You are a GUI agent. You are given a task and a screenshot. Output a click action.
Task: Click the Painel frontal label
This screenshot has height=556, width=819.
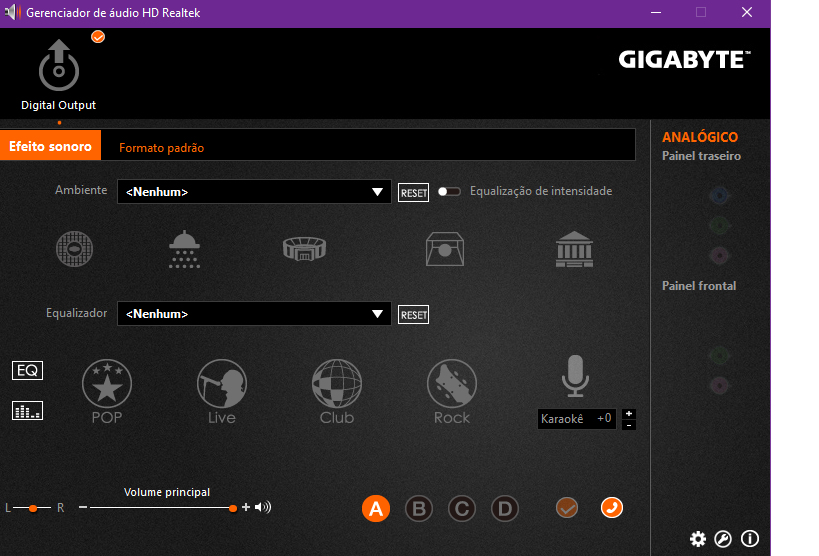tap(699, 286)
